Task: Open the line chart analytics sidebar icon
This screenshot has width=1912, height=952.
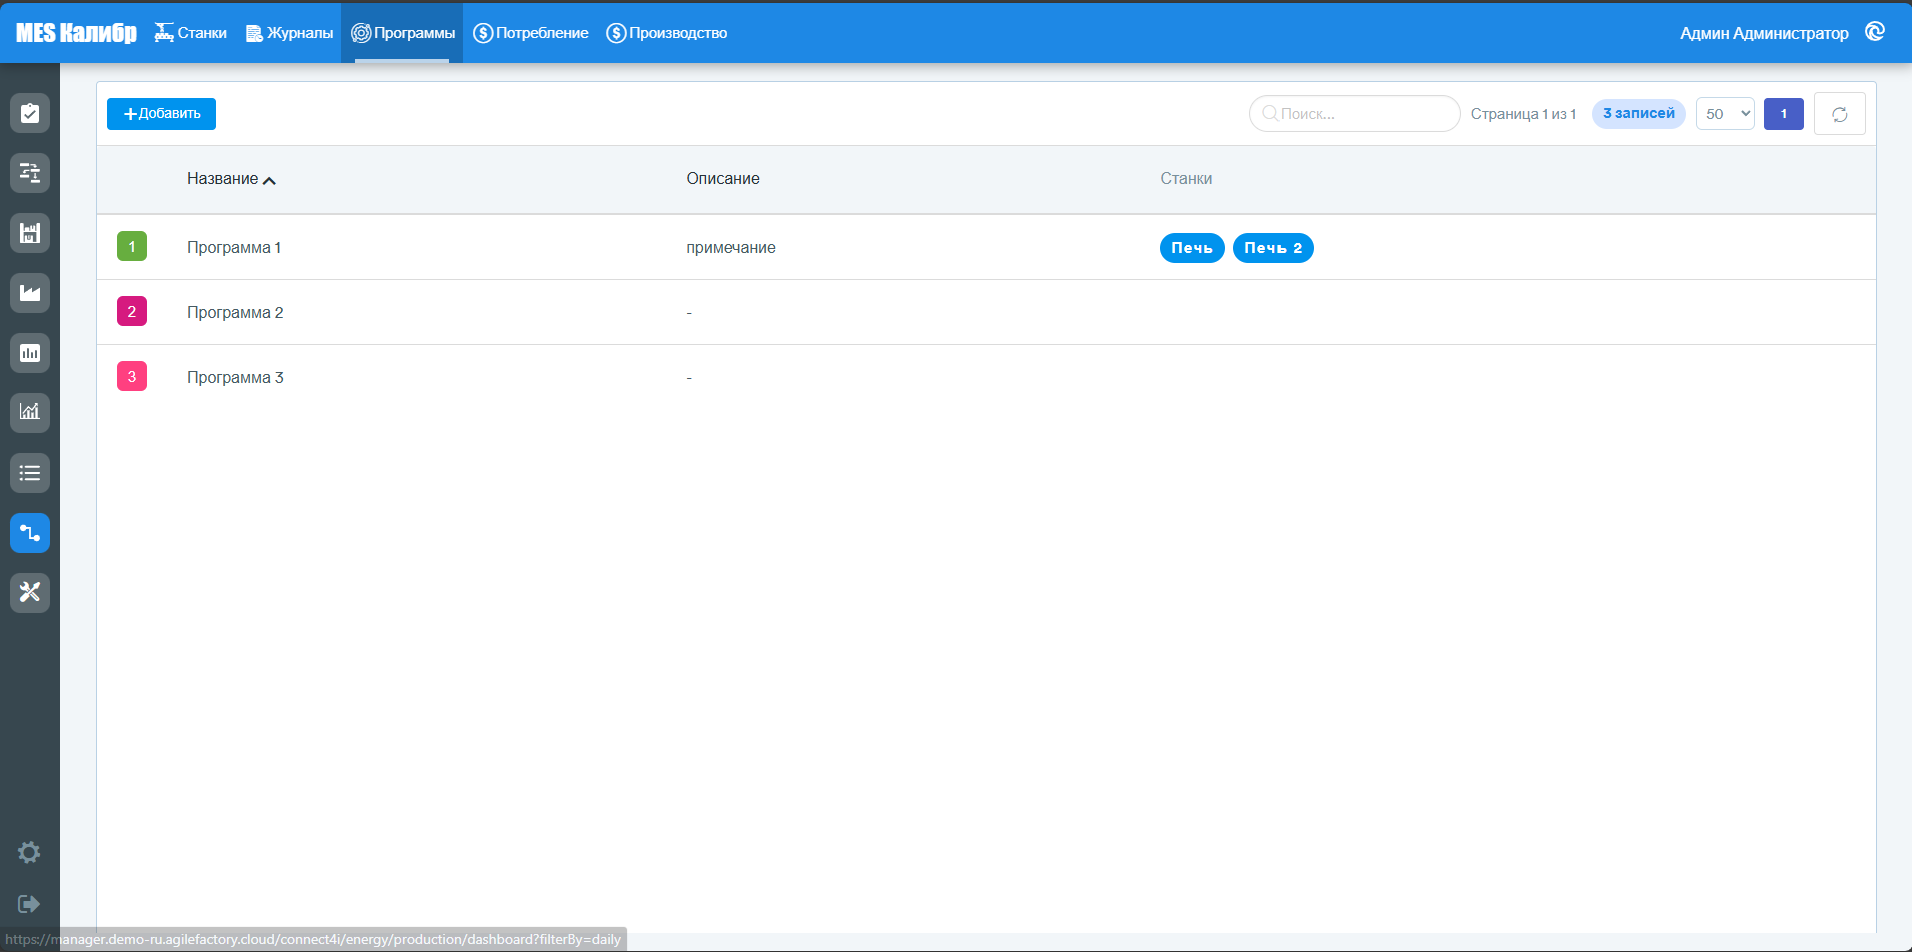Action: [x=30, y=413]
